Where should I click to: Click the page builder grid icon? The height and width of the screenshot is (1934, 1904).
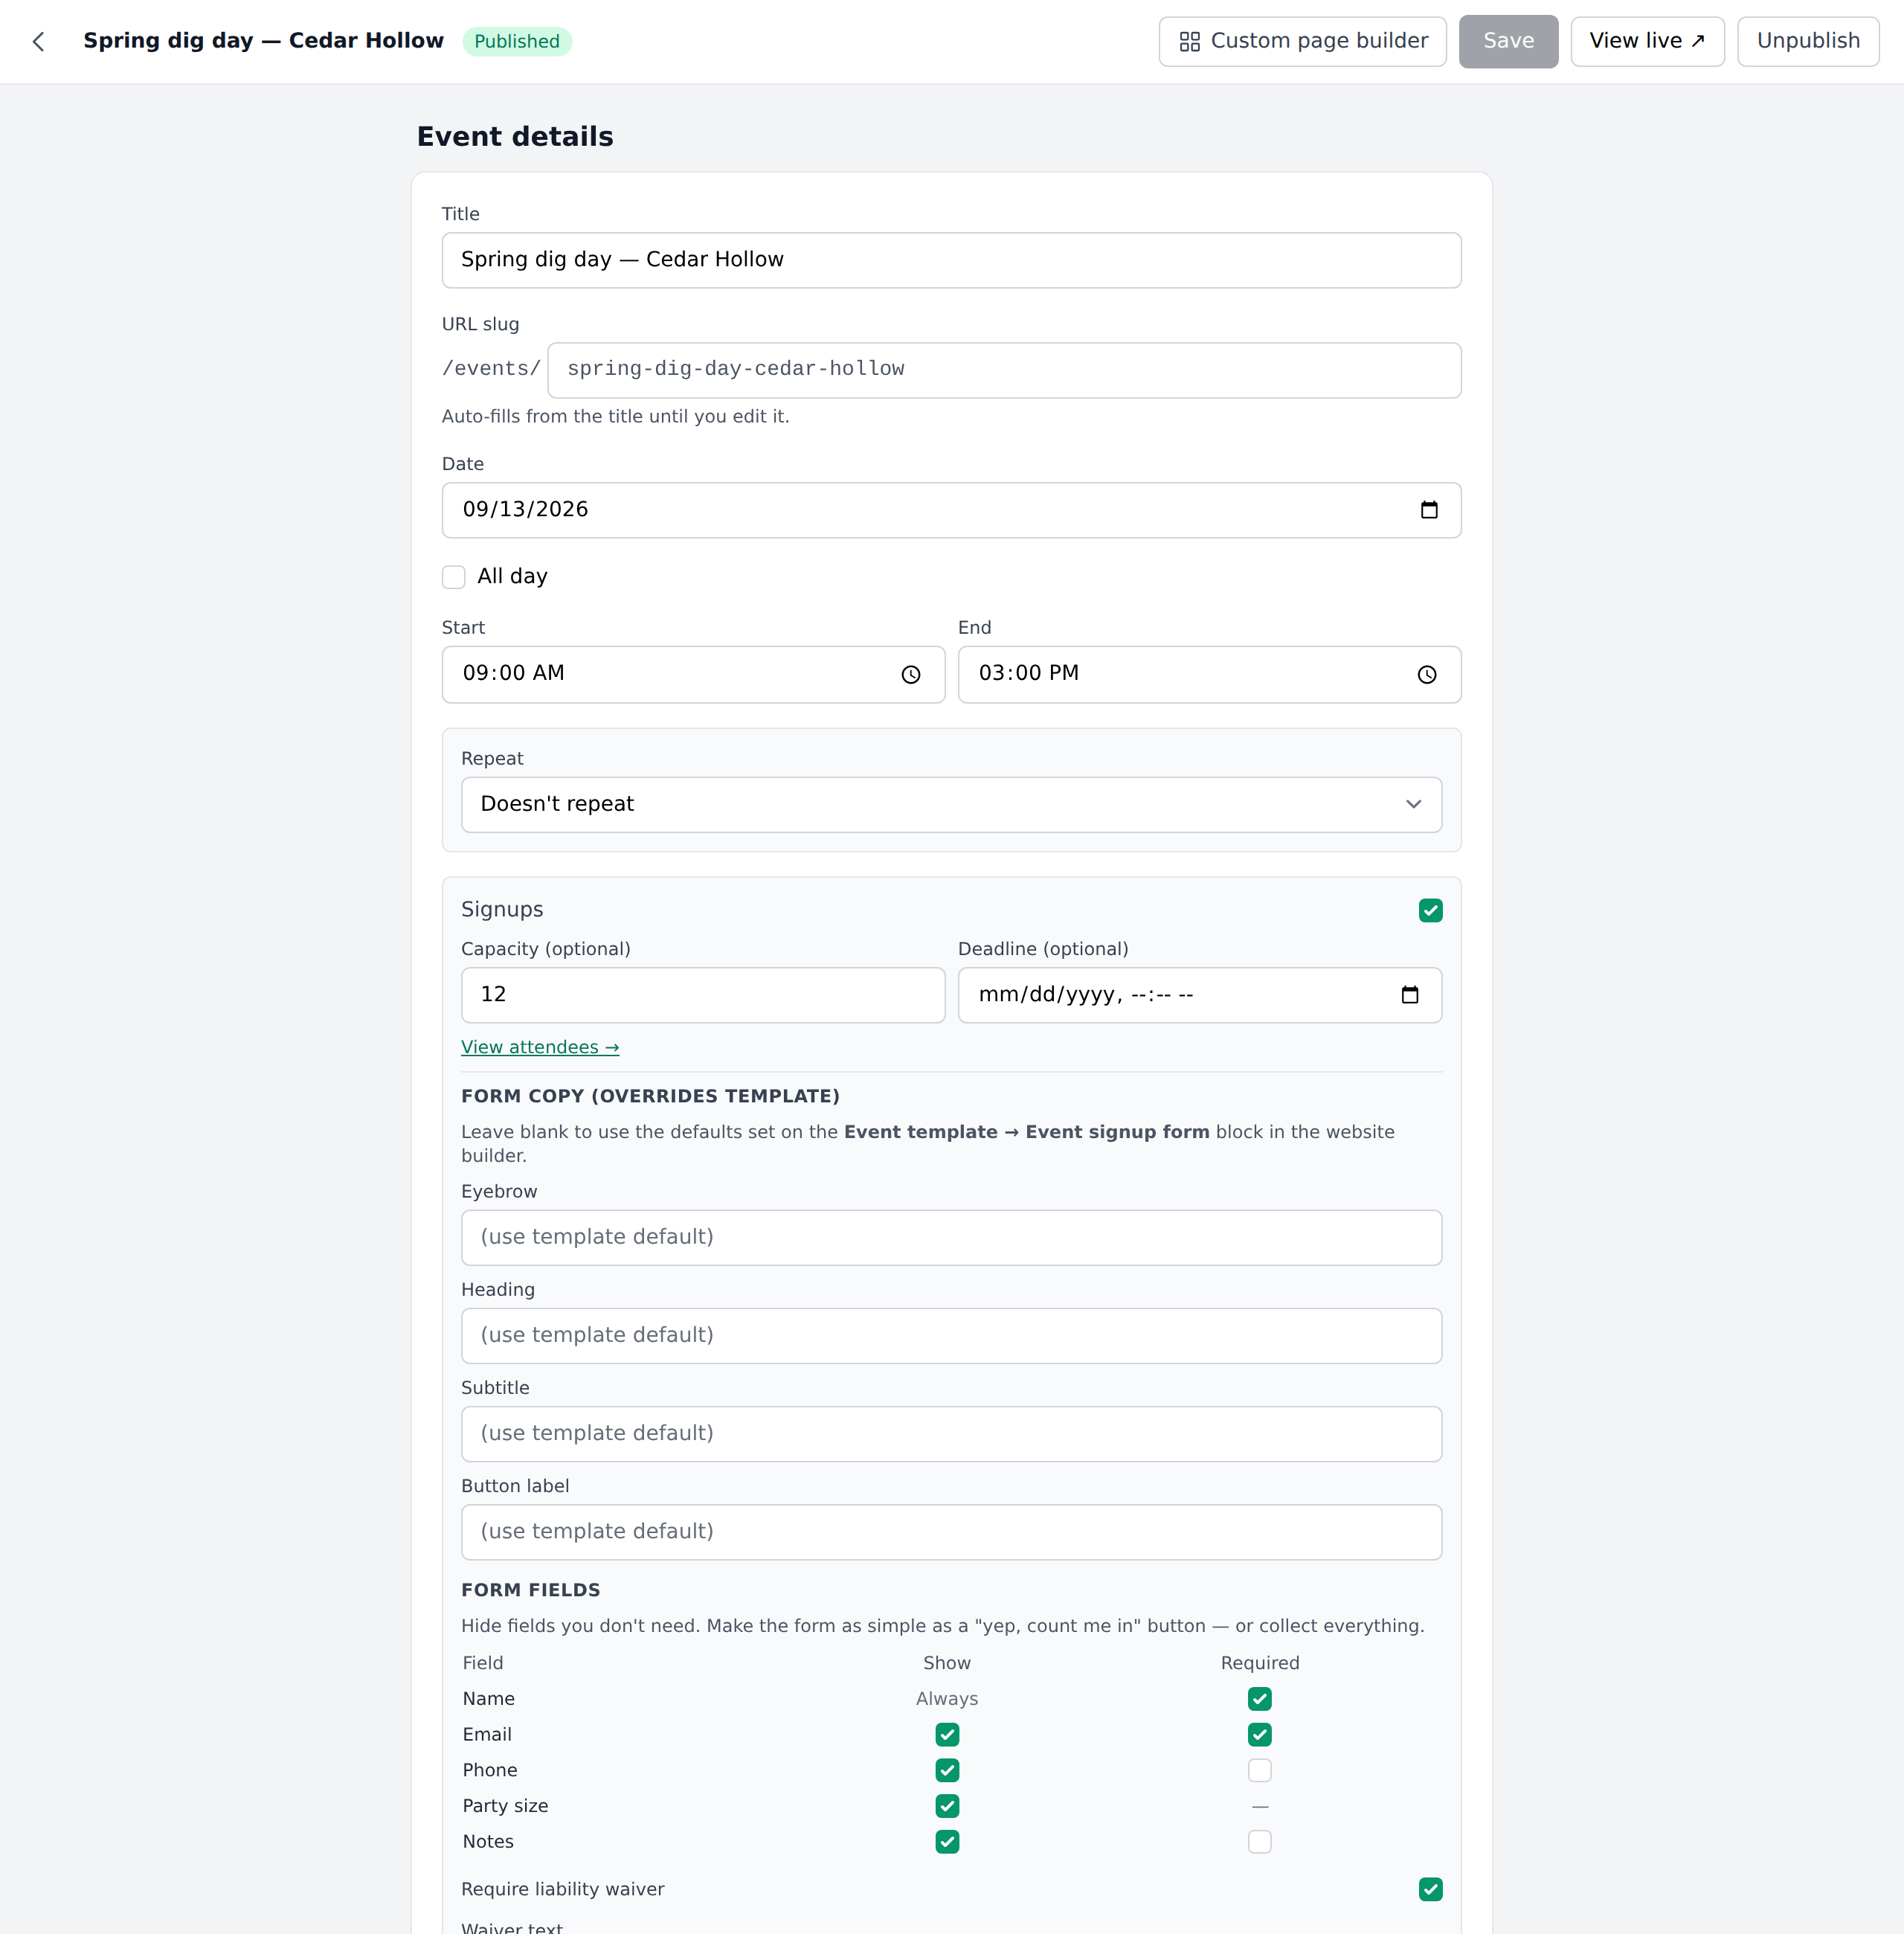(1189, 42)
